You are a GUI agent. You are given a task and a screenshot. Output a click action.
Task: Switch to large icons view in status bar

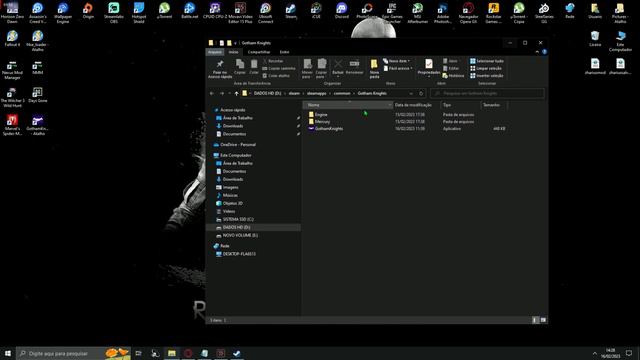543,320
